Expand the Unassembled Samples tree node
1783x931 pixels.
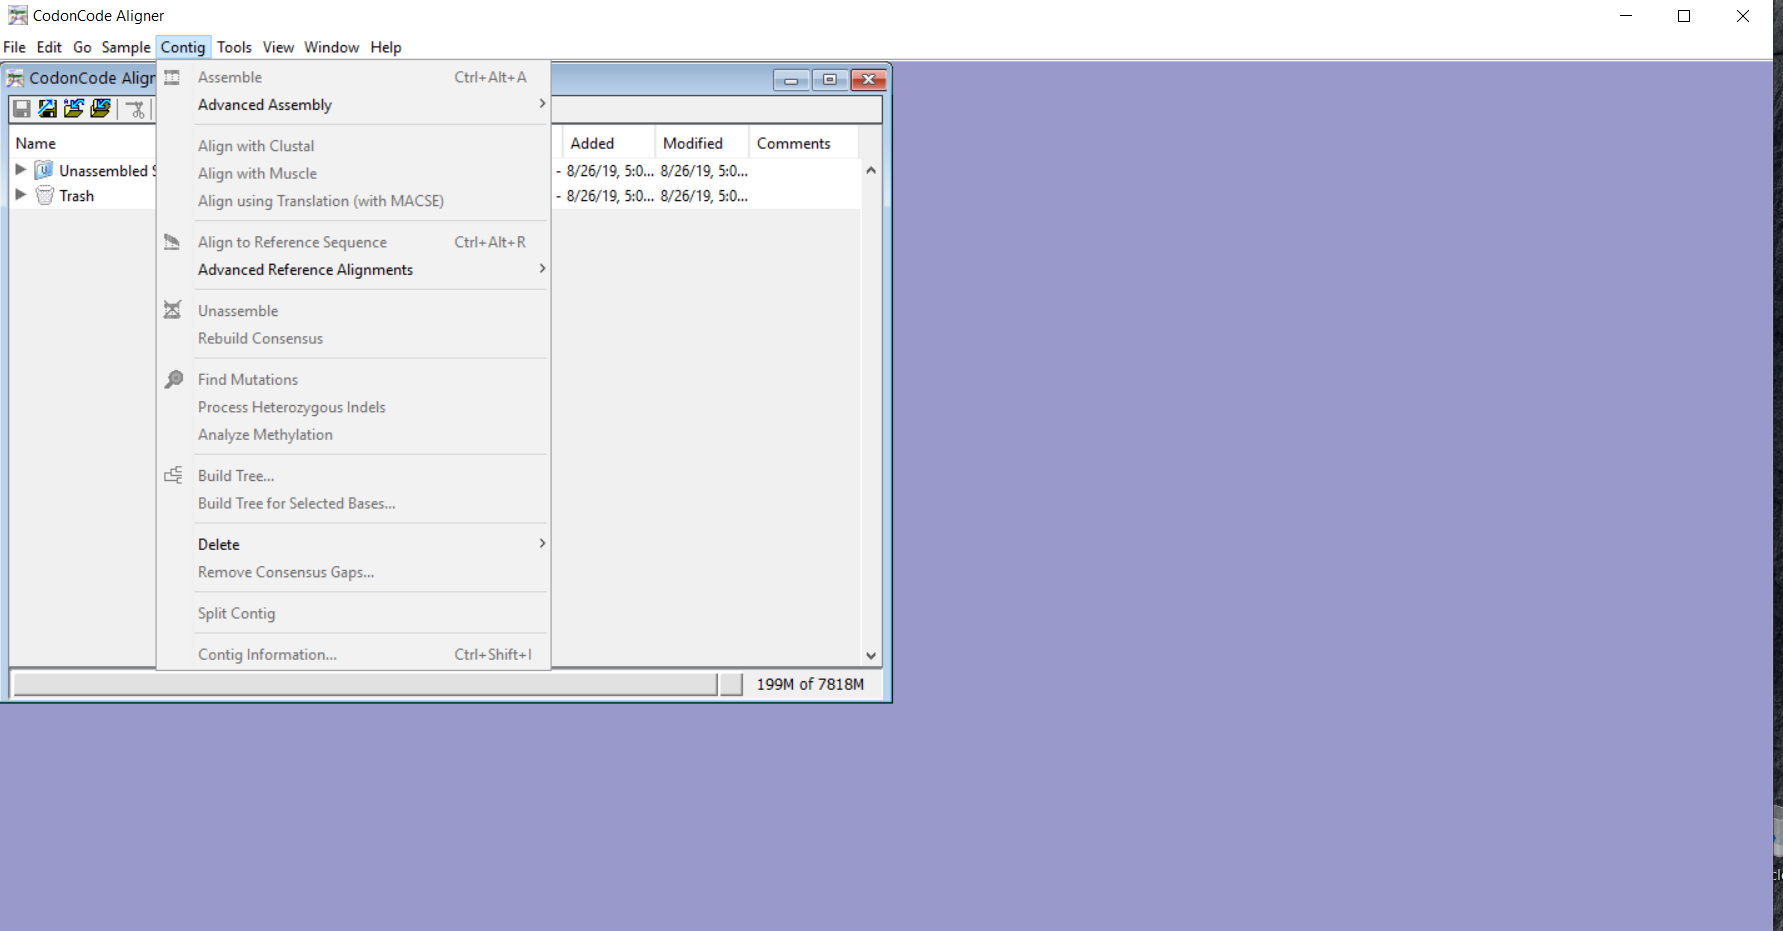pyautogui.click(x=20, y=170)
